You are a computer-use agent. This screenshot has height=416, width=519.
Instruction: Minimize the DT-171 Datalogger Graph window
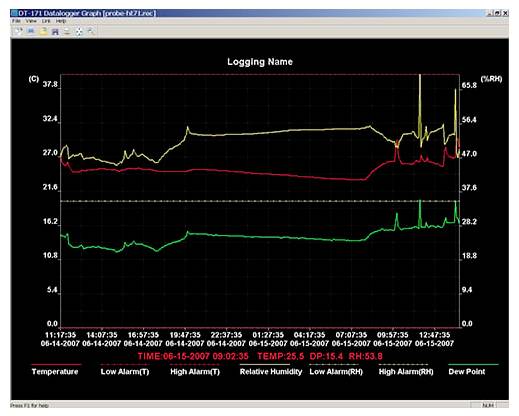click(490, 13)
